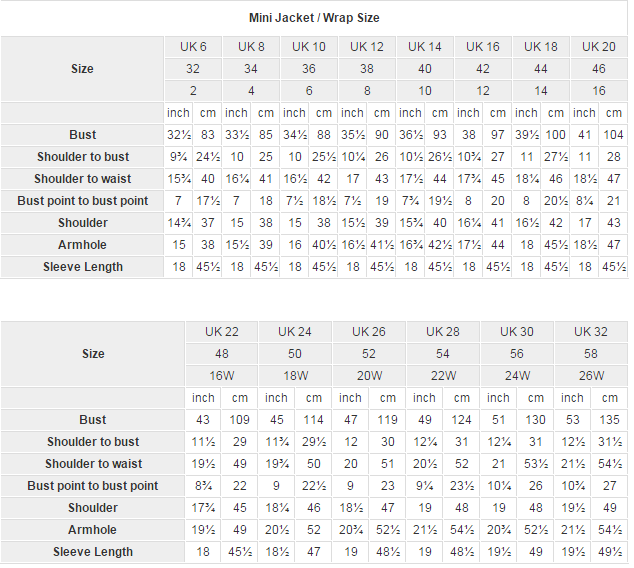
Task: Select the 83 cm bust measurement cell
Action: coord(207,135)
